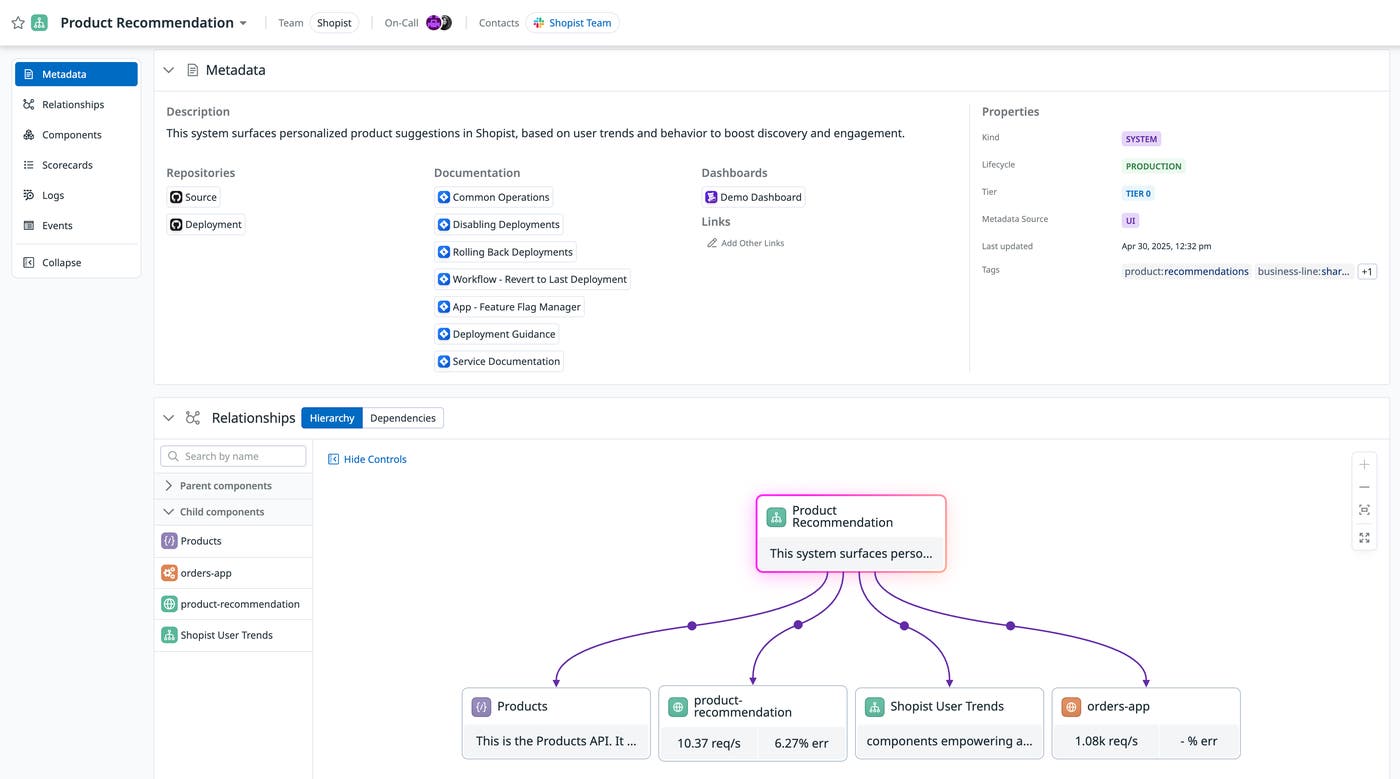Expand the Parent components list

(168, 486)
